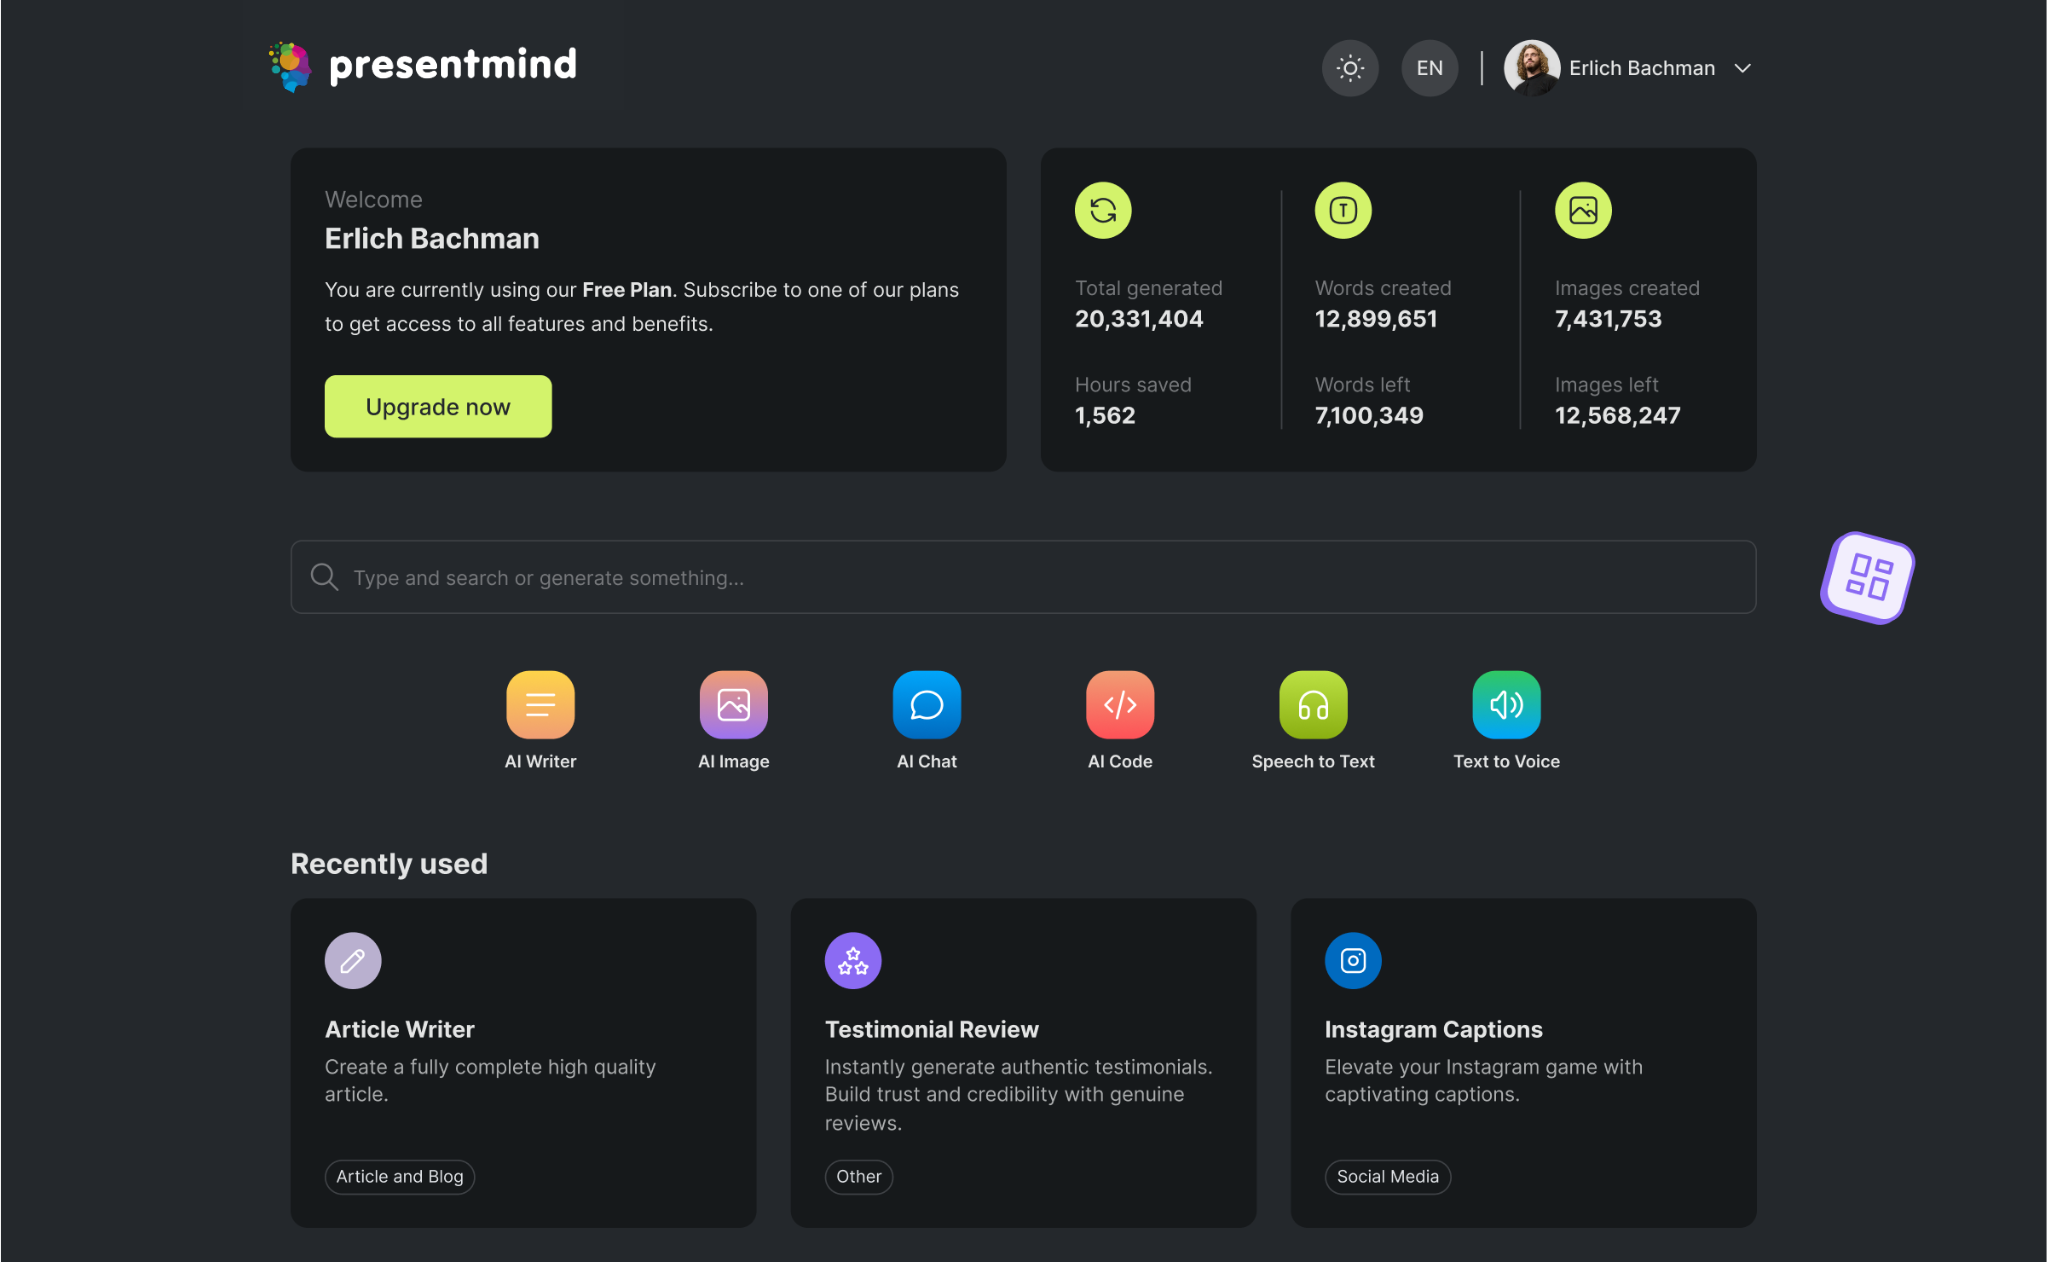Click the AI Code tool icon
This screenshot has height=1262, width=2048.
[x=1119, y=703]
